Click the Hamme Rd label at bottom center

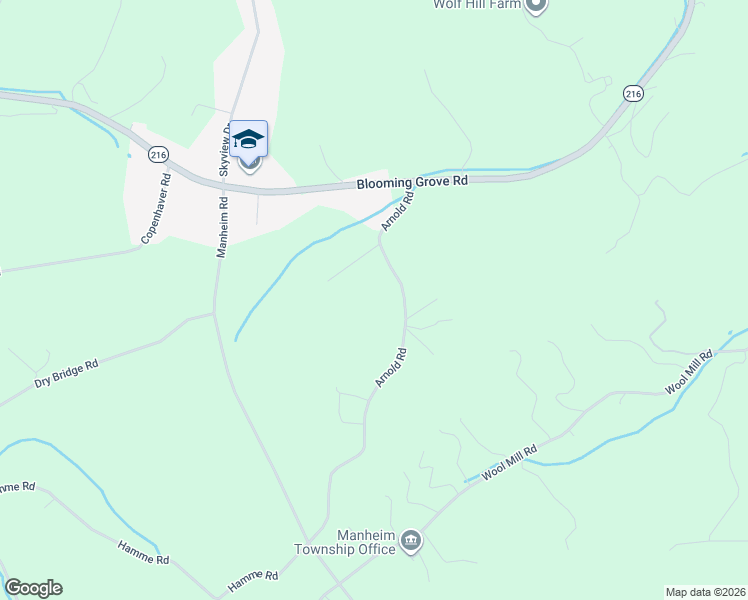point(253,580)
